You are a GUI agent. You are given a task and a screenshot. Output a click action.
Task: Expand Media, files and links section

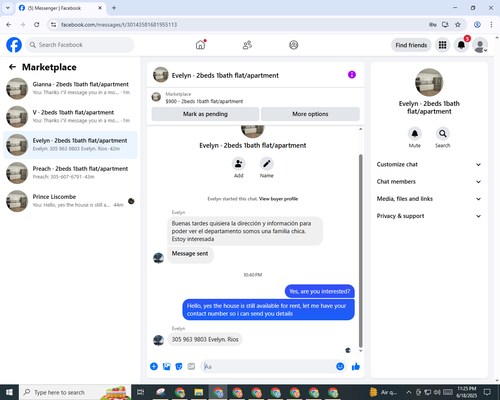pyautogui.click(x=429, y=199)
